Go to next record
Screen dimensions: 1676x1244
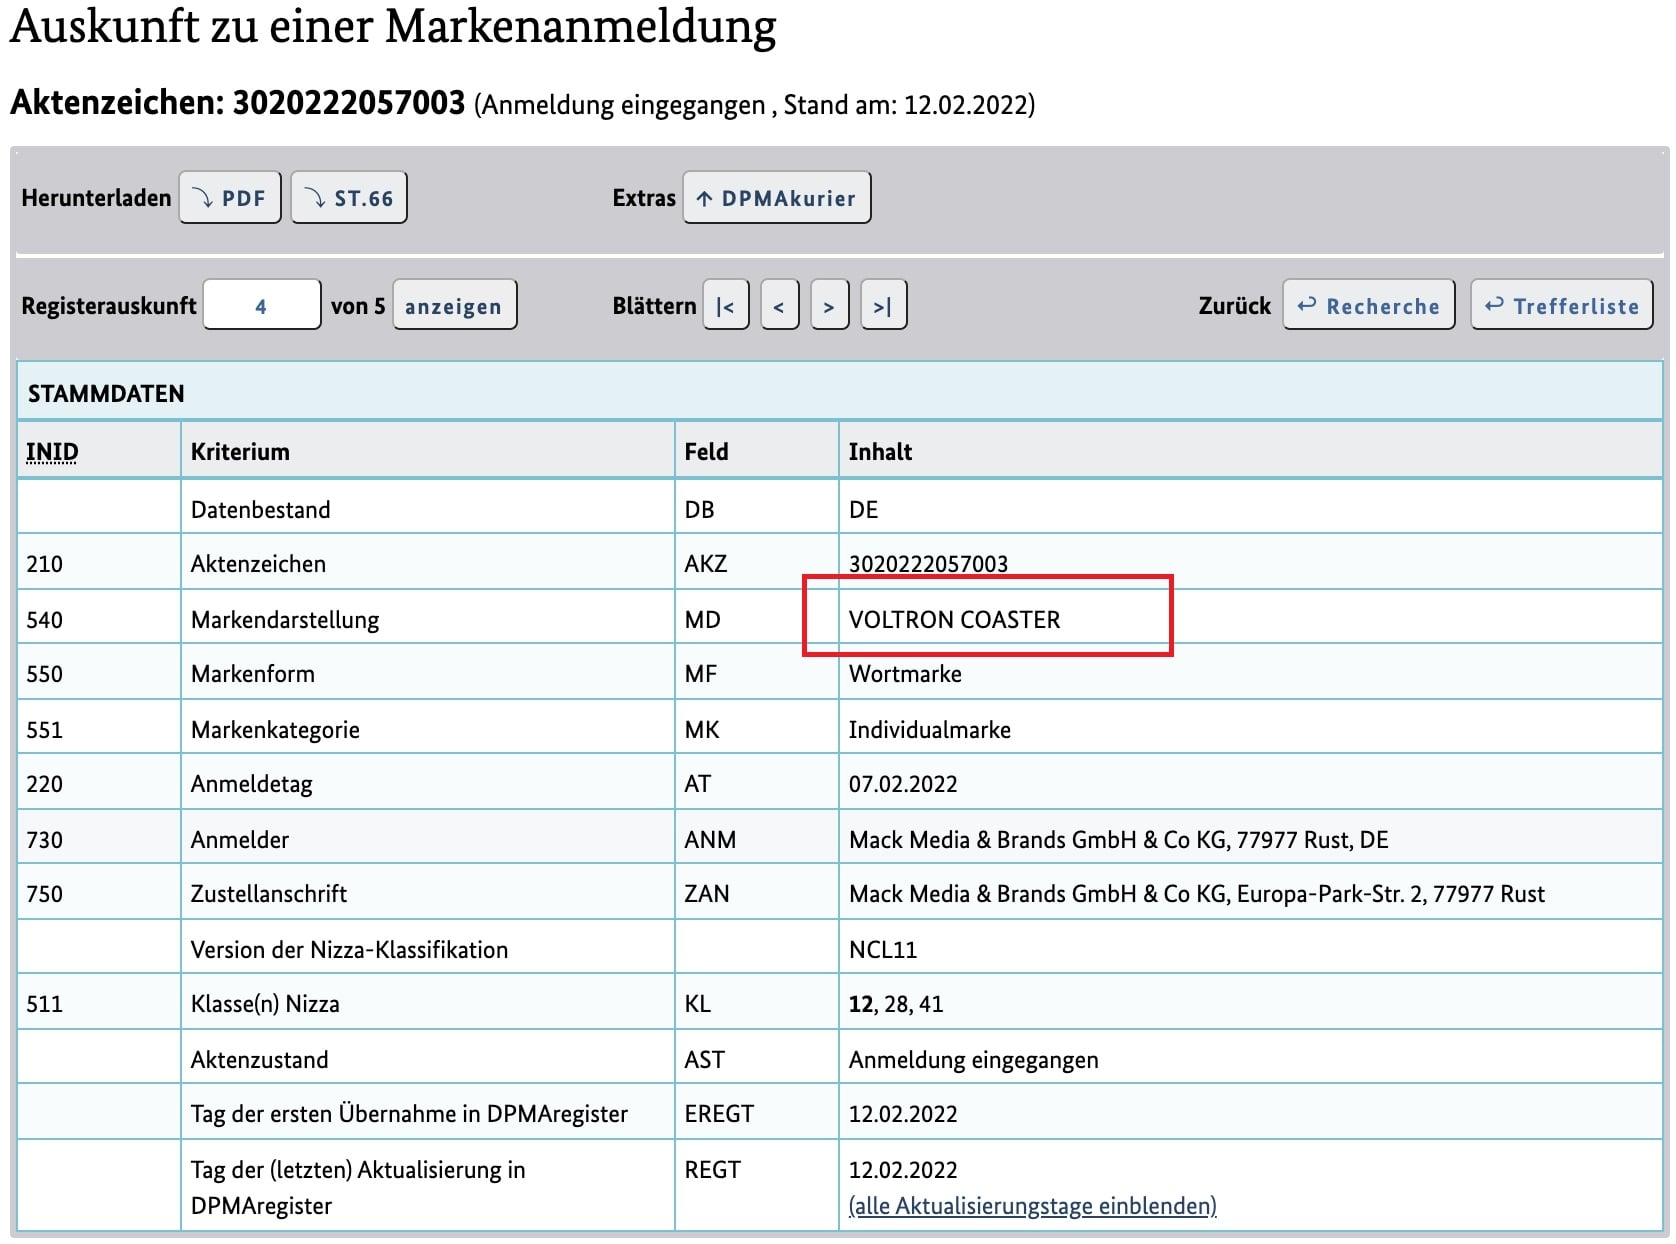(829, 306)
